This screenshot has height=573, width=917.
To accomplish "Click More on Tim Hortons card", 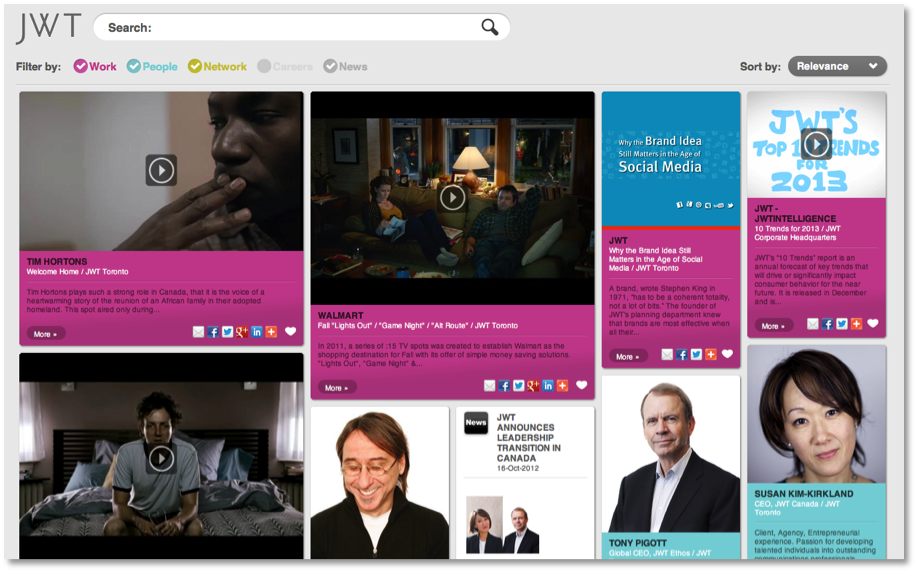I will point(46,334).
